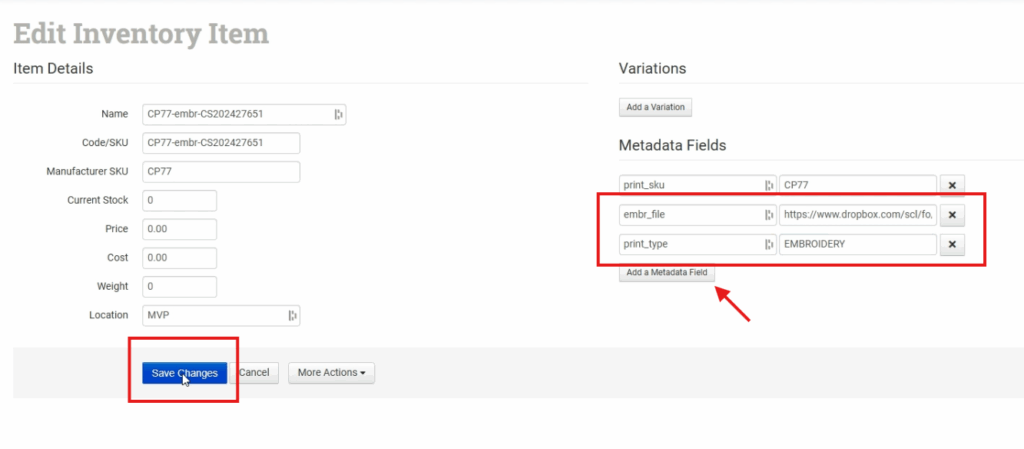Screen dimensions: 1024x449
Task: Select the Current Stock field
Action: [x=180, y=201]
